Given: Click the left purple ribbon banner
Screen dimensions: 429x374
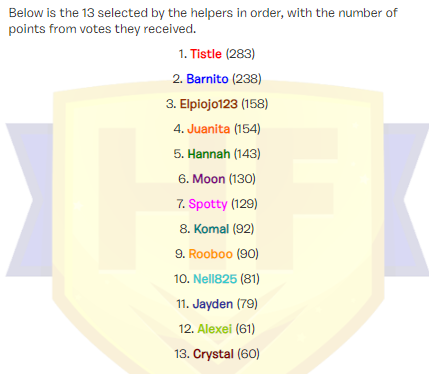Looking at the screenshot, I should click(x=29, y=200).
